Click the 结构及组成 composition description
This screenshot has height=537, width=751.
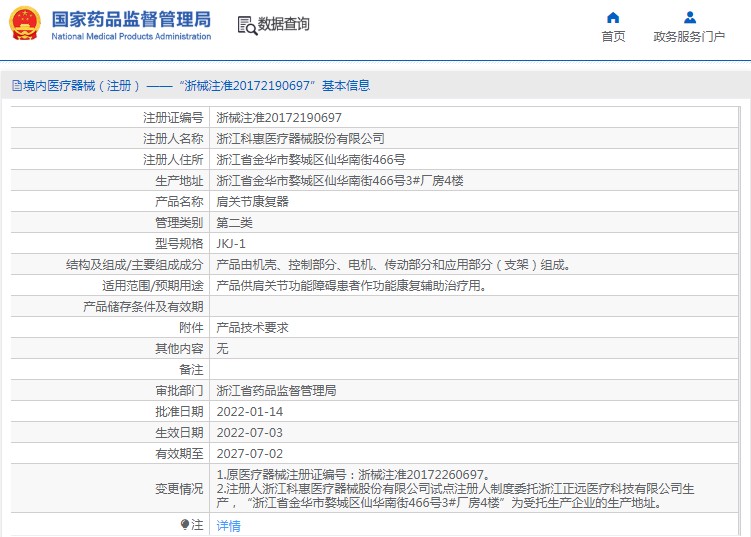pos(393,265)
